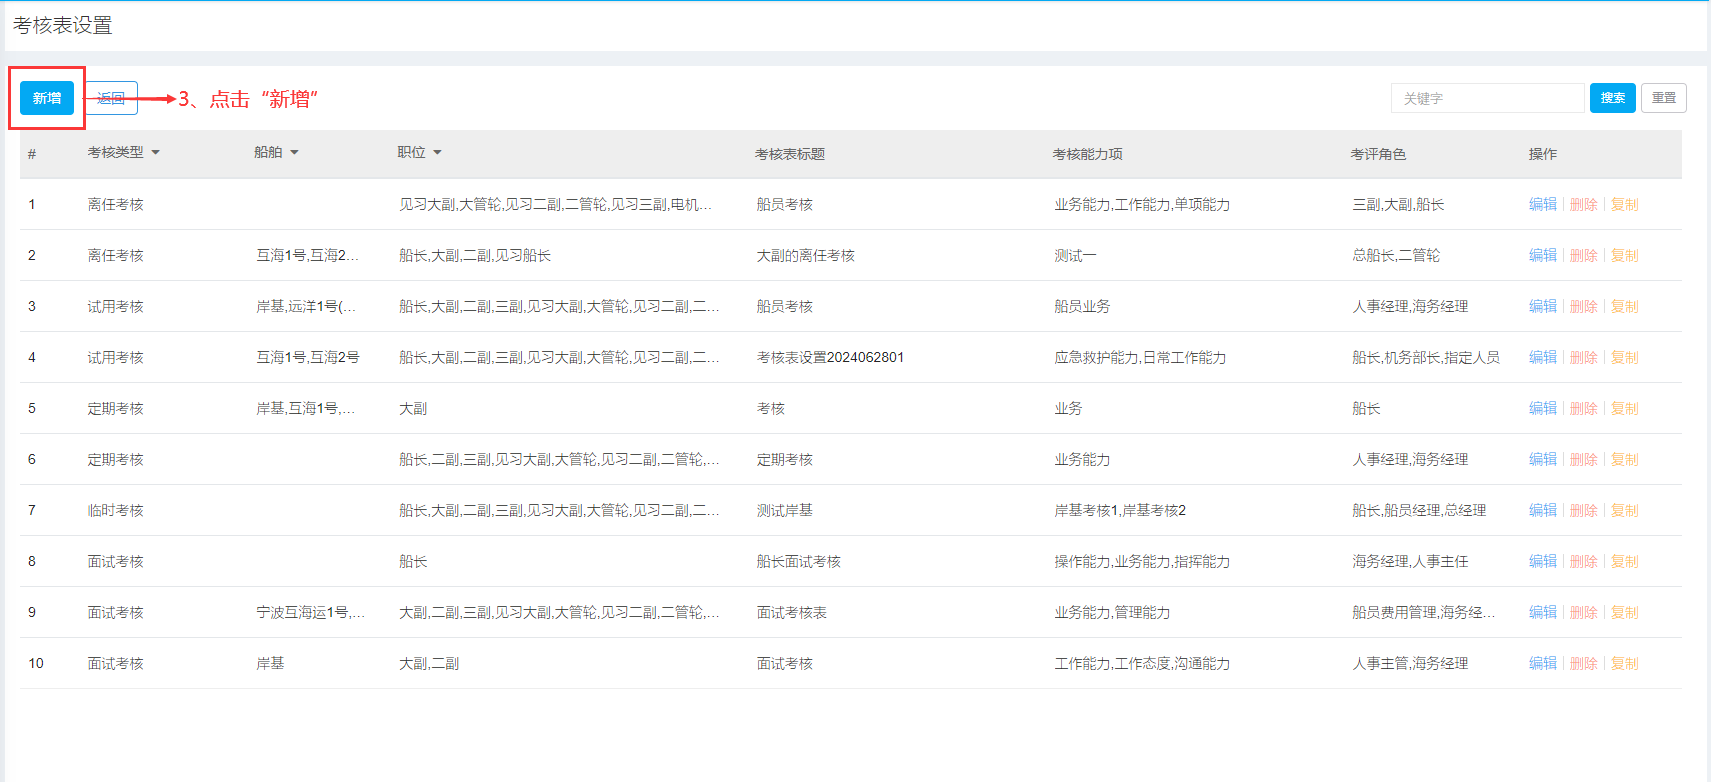Delete row 3 船员业务 entry
The width and height of the screenshot is (1711, 782).
coord(1583,306)
